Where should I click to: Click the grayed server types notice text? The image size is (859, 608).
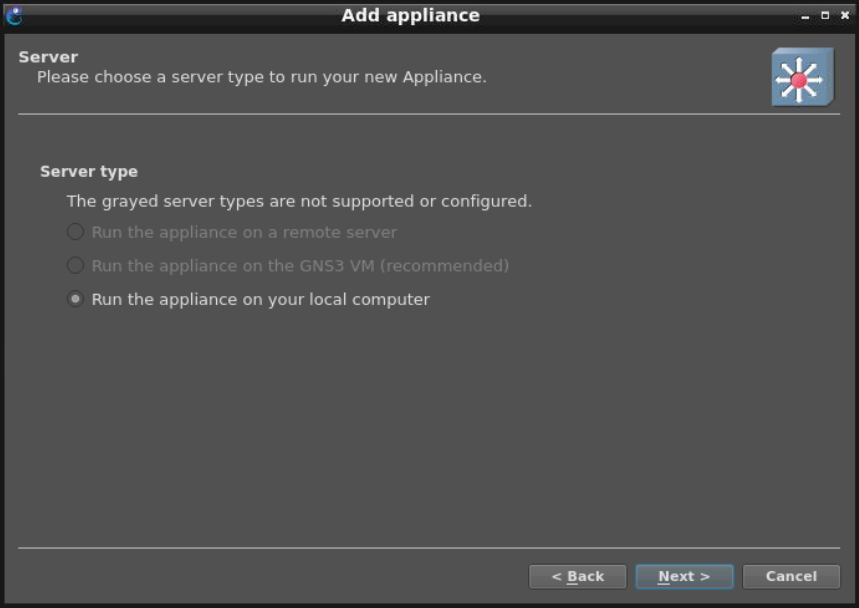pos(299,201)
